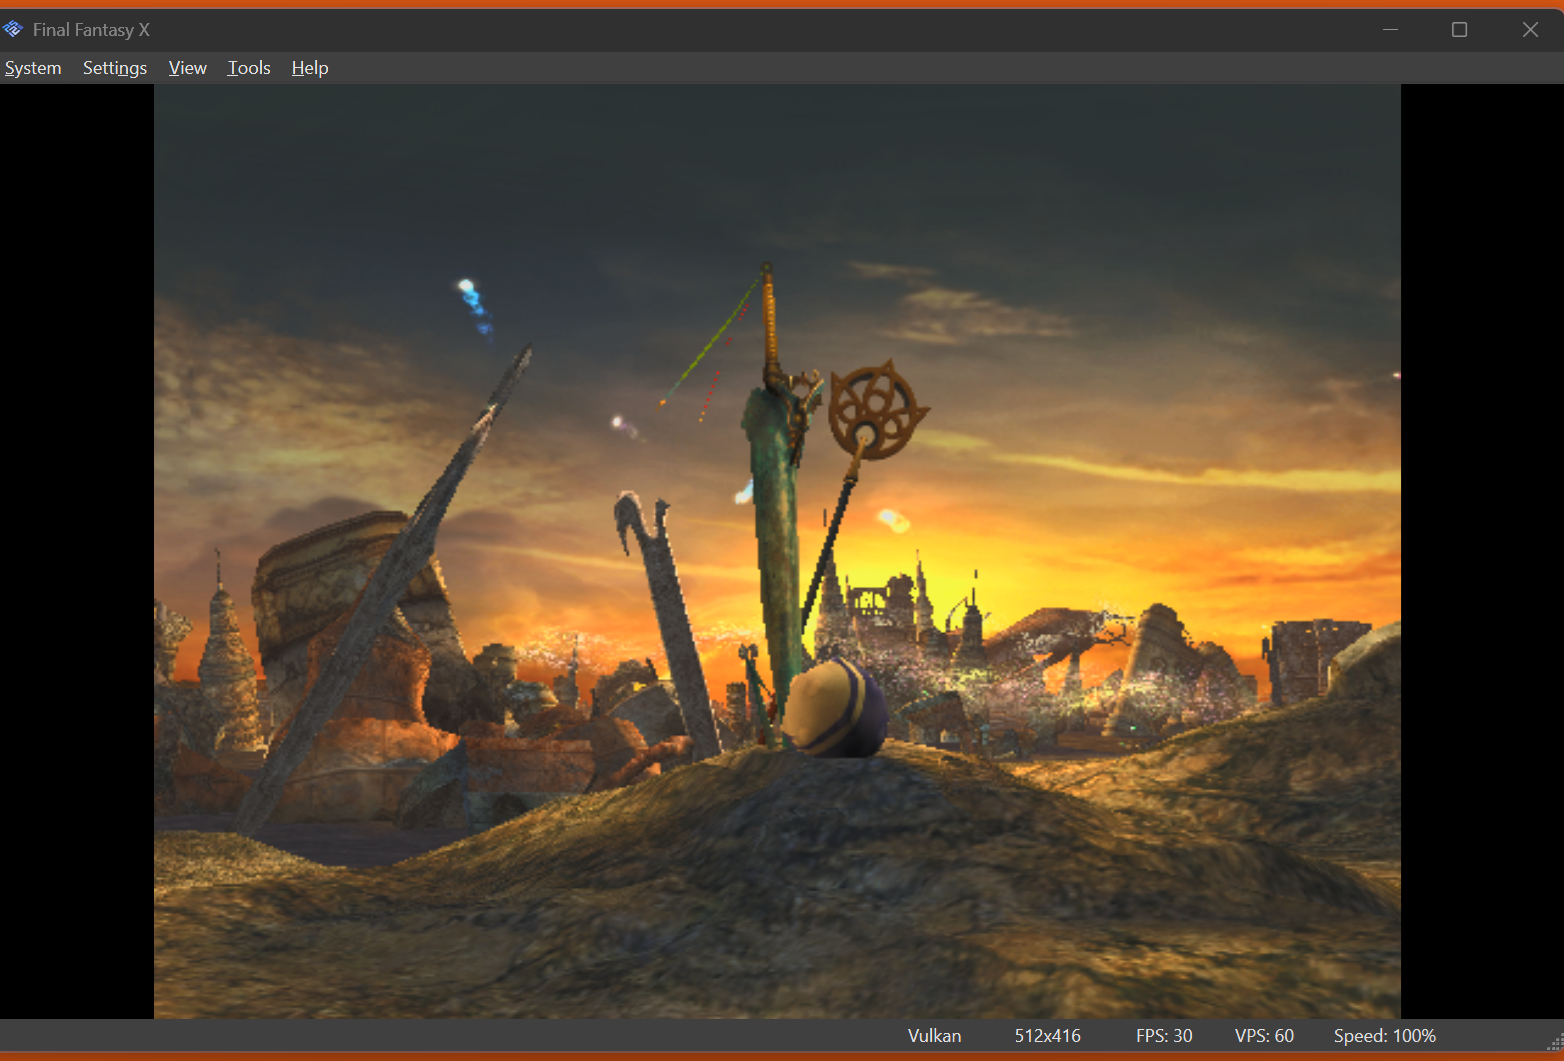Click the 512x416 resolution indicator
Viewport: 1564px width, 1061px height.
coord(1047,1036)
